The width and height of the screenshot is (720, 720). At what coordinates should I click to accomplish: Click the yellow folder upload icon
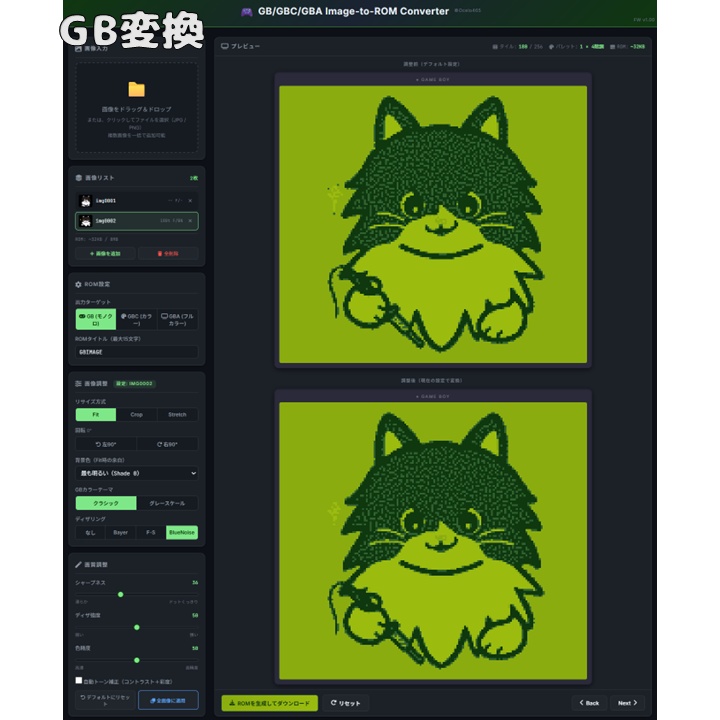coord(136,89)
